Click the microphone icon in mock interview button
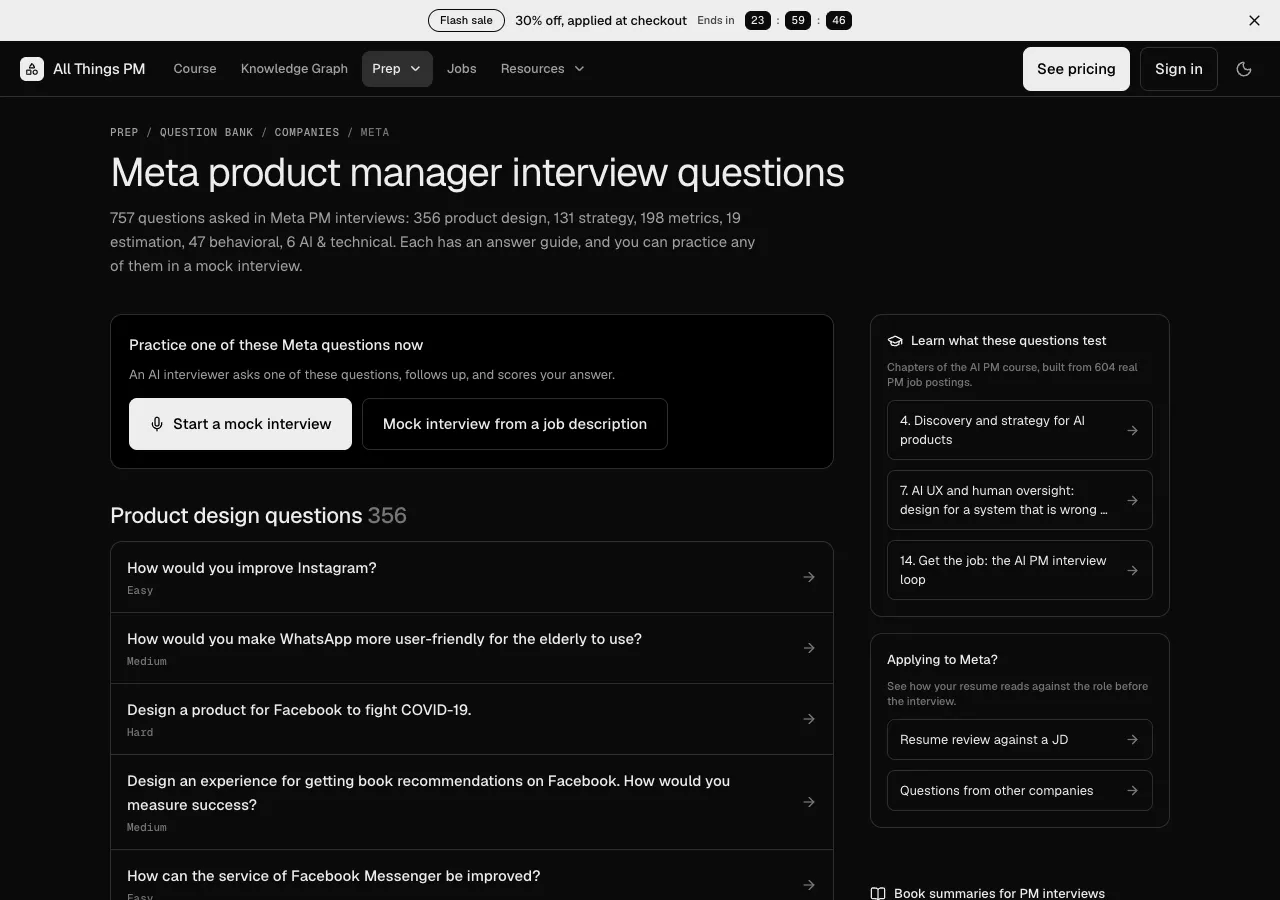Image resolution: width=1280 pixels, height=900 pixels. (157, 424)
